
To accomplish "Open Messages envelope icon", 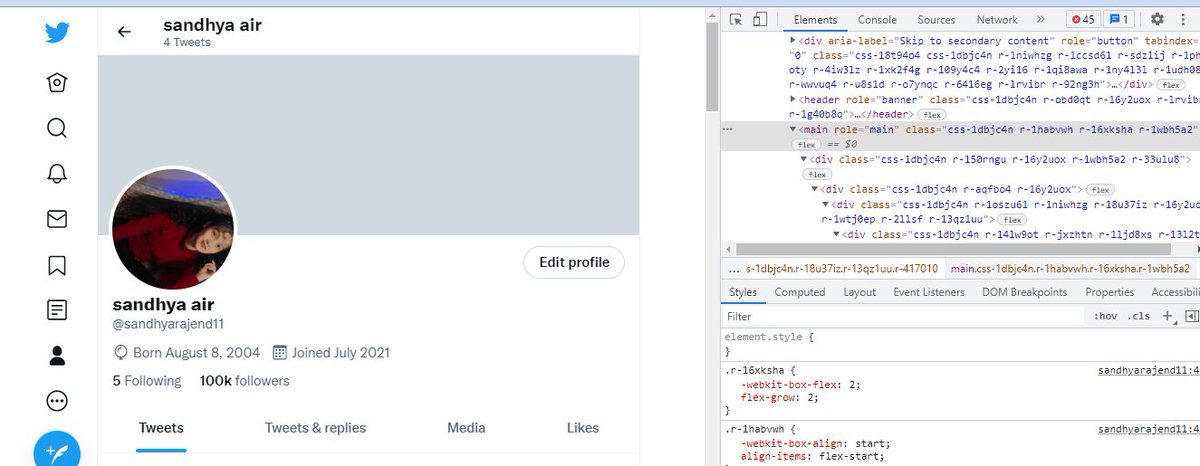I will pyautogui.click(x=57, y=219).
